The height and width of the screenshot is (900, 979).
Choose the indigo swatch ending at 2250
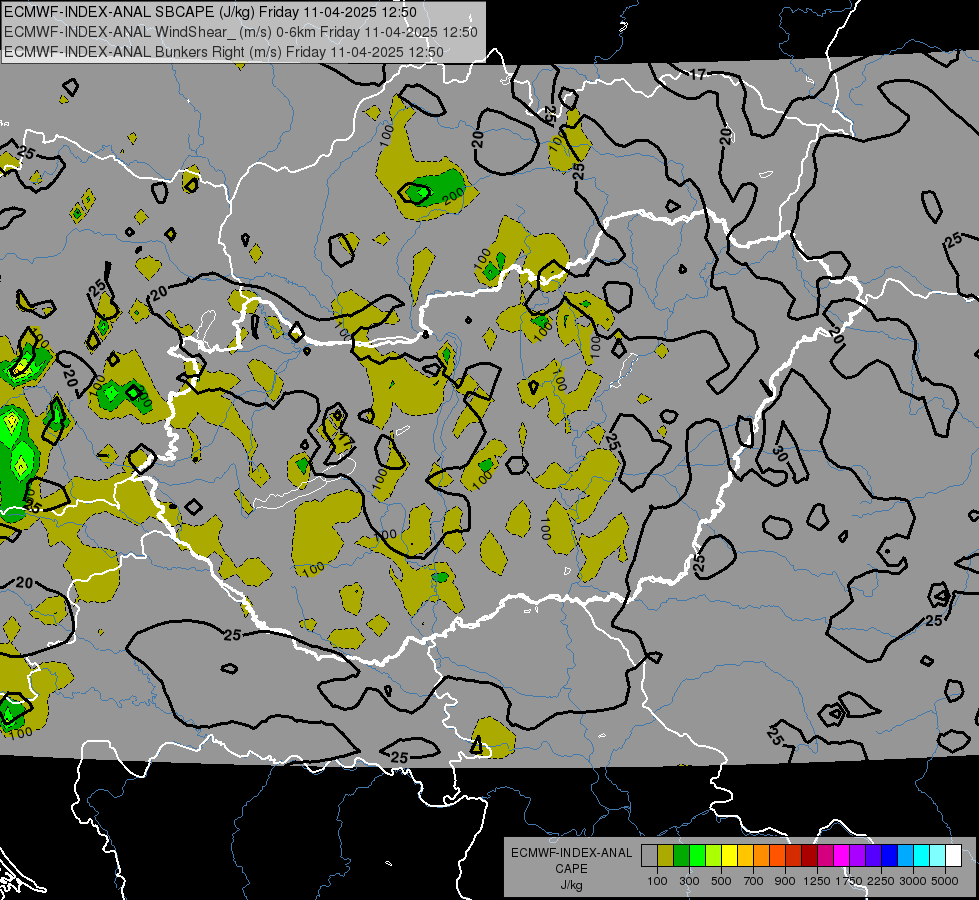tap(873, 856)
